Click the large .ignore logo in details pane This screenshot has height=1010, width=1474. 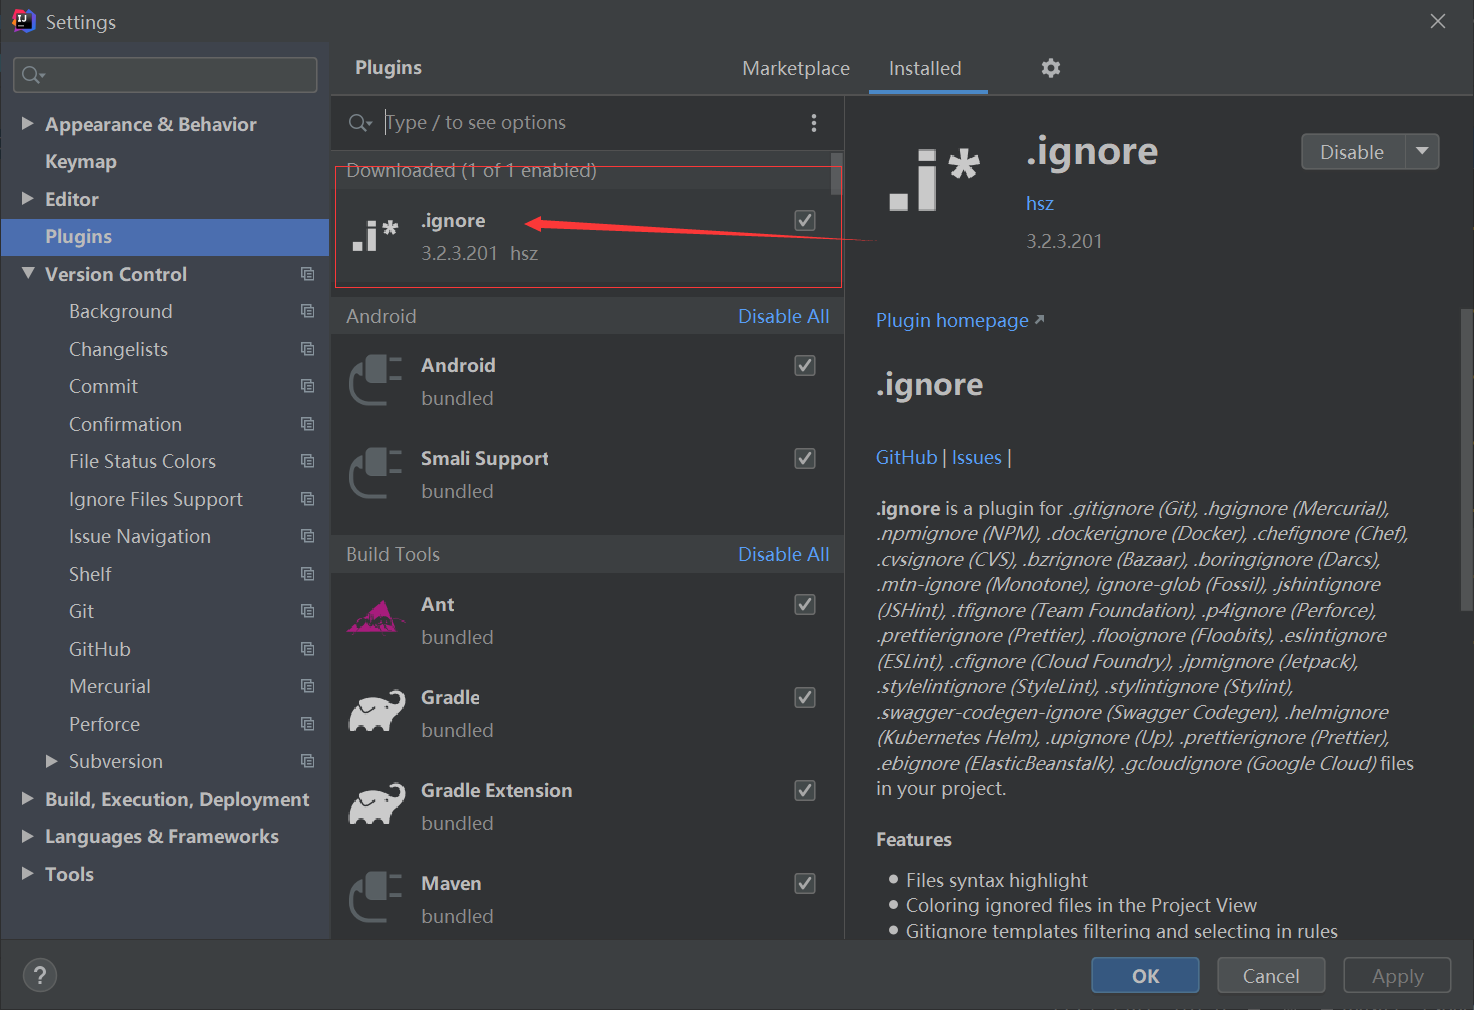(934, 180)
